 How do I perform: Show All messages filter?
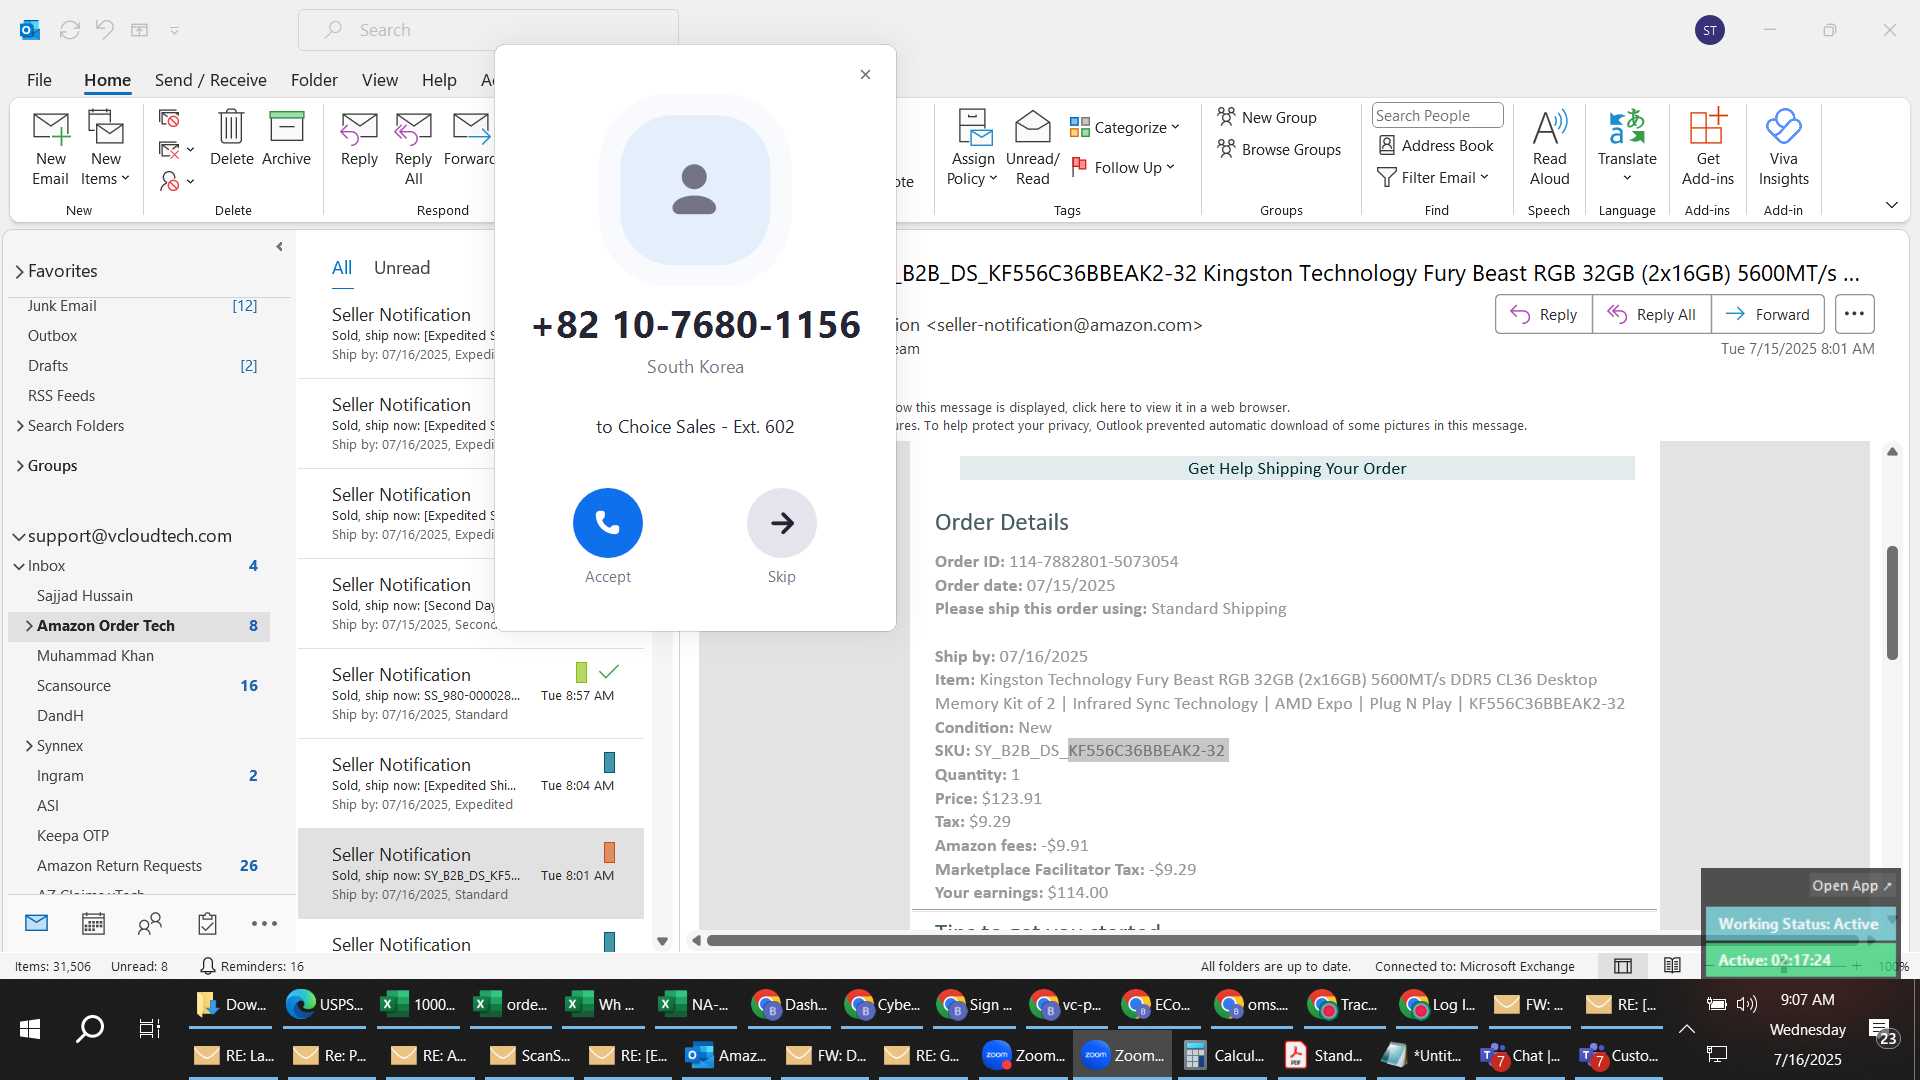tap(342, 268)
